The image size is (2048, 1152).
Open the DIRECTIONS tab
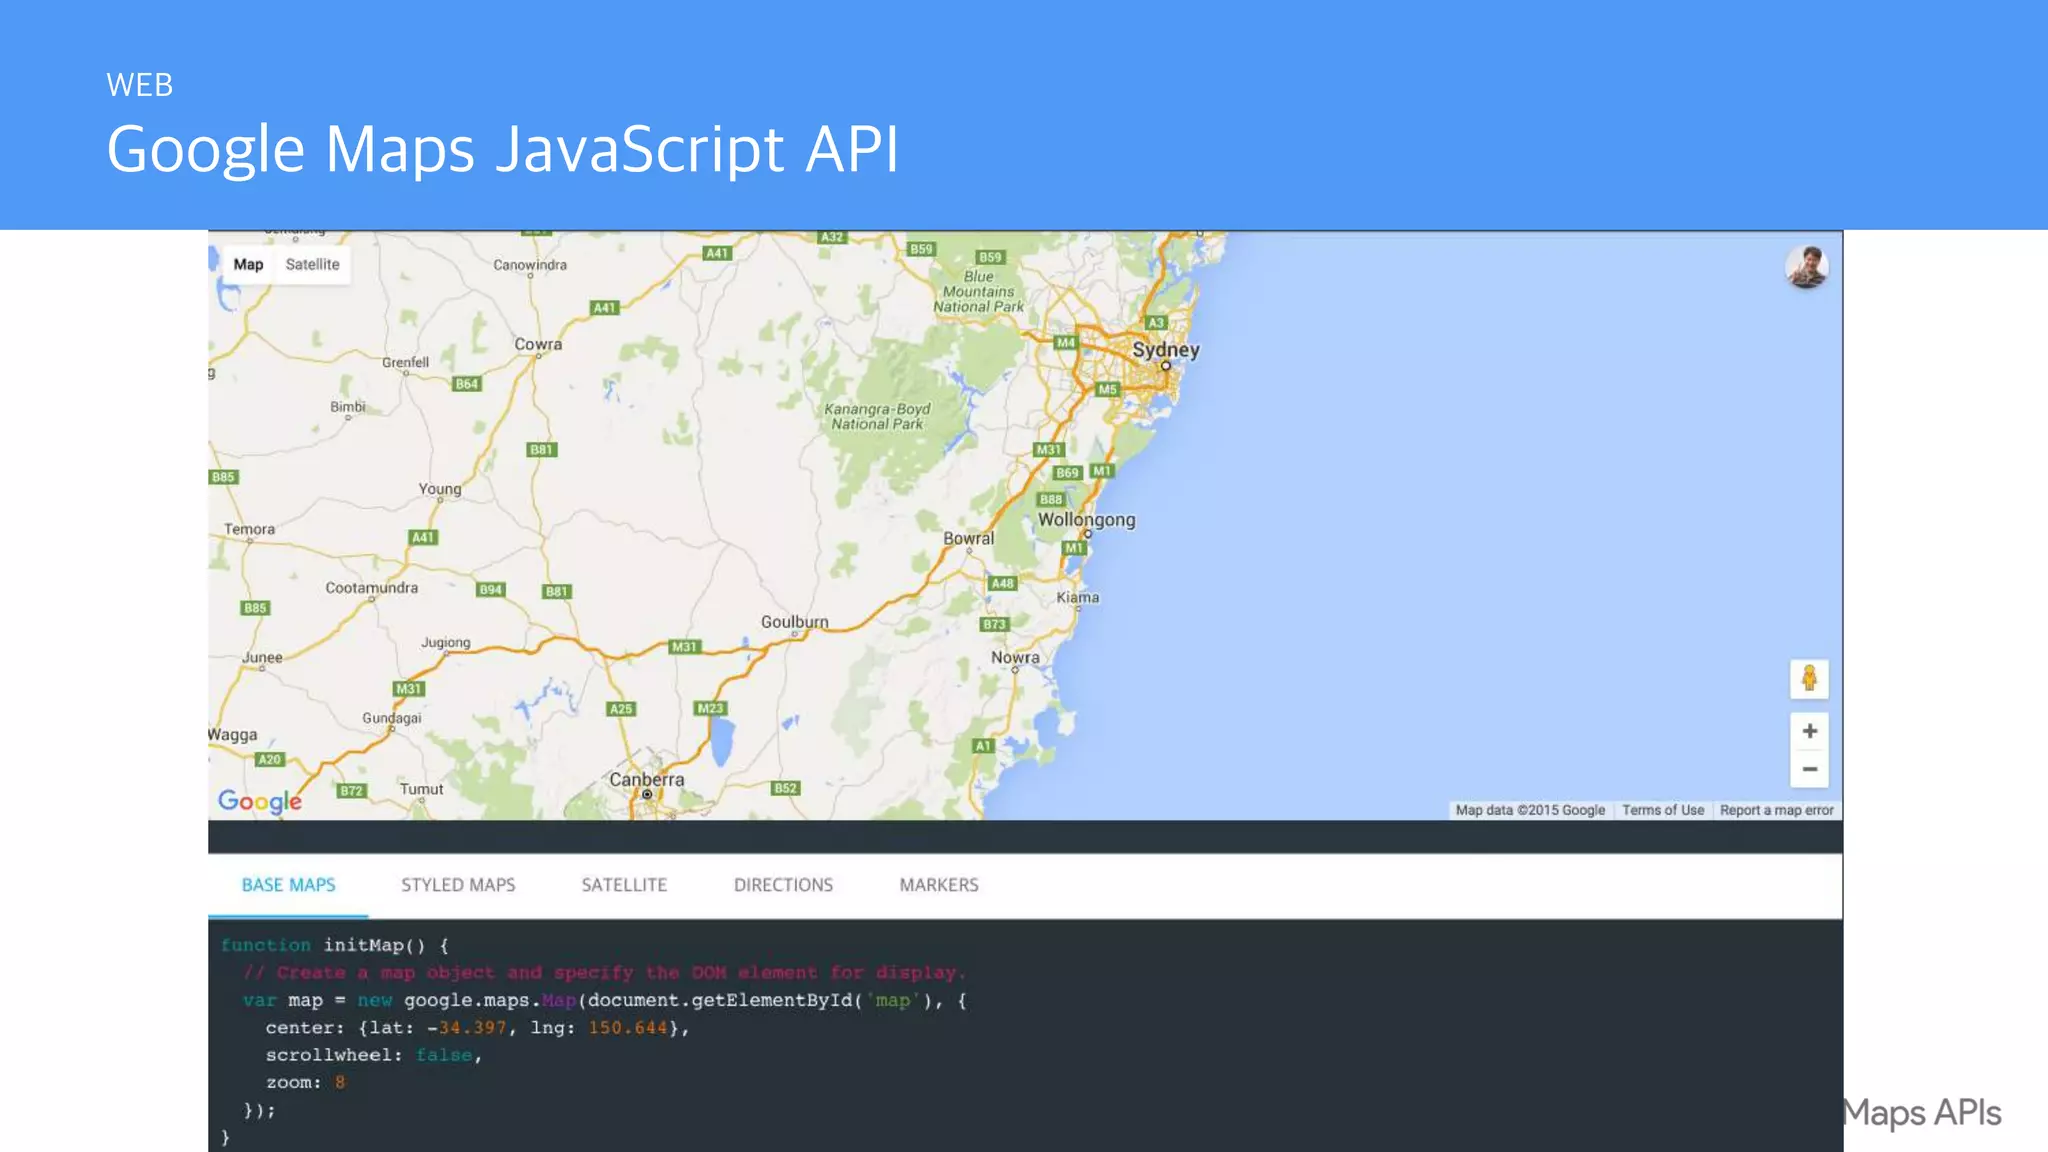pos(783,885)
